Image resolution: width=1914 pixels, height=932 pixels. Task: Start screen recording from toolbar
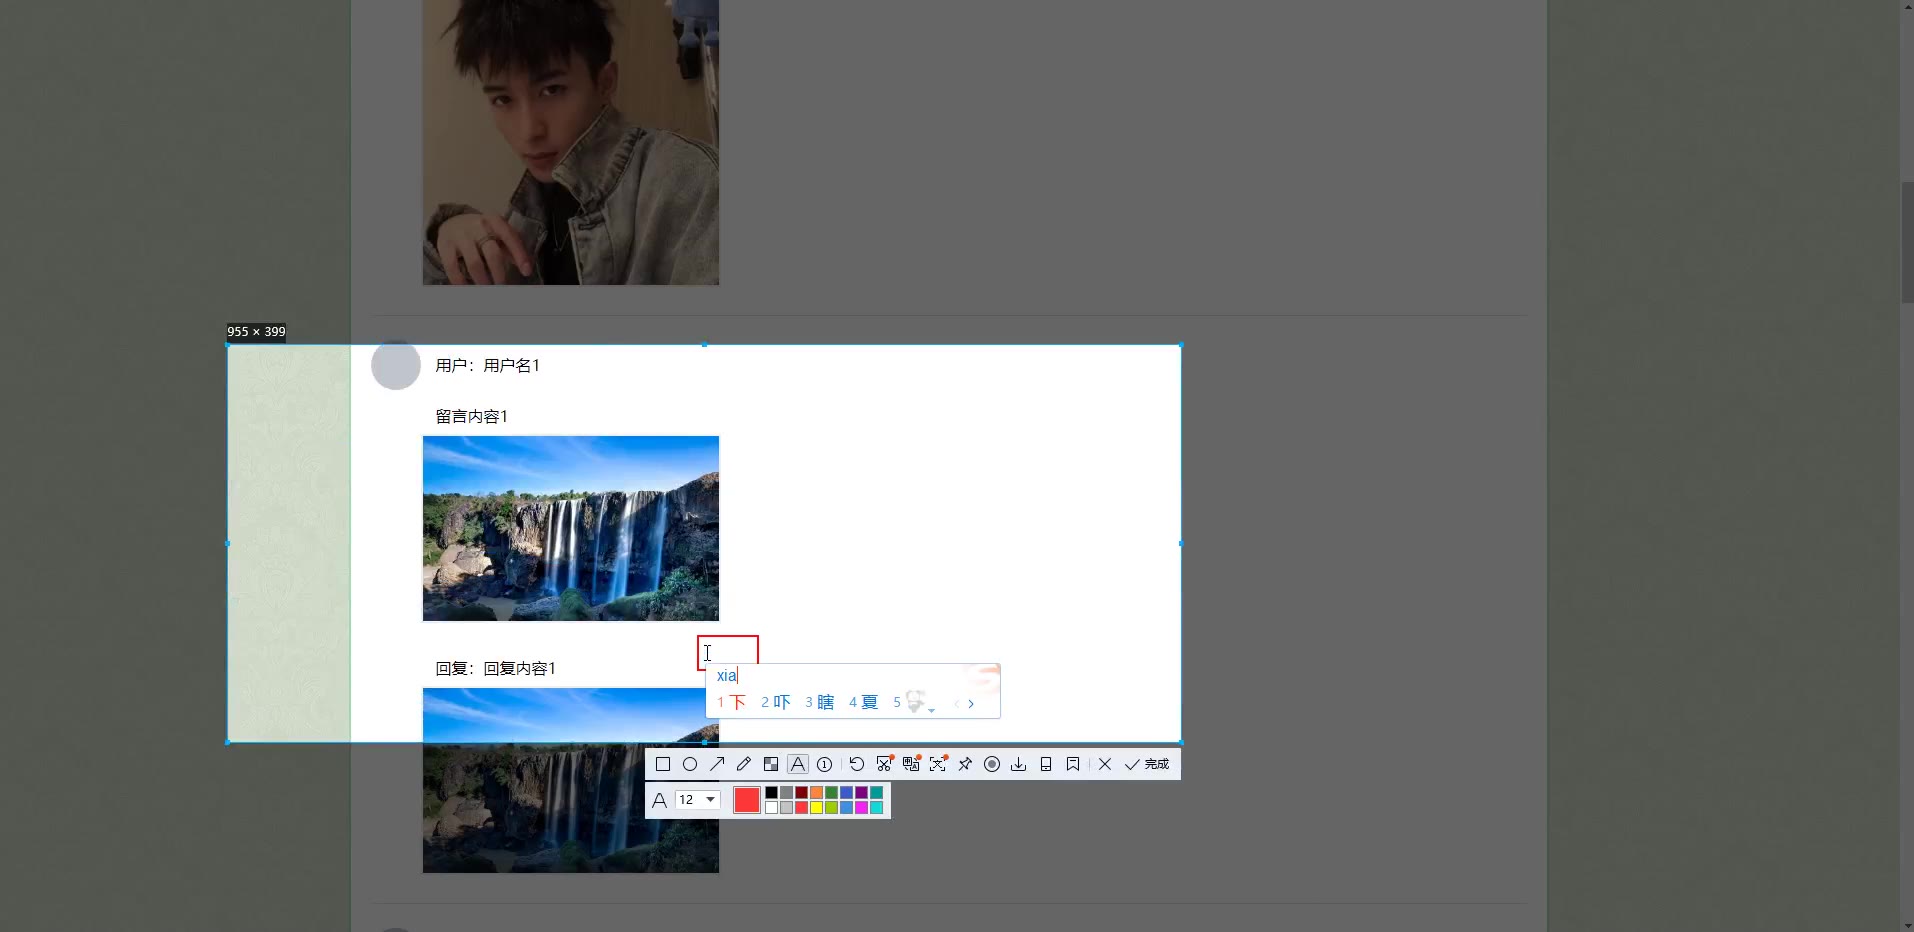(992, 764)
